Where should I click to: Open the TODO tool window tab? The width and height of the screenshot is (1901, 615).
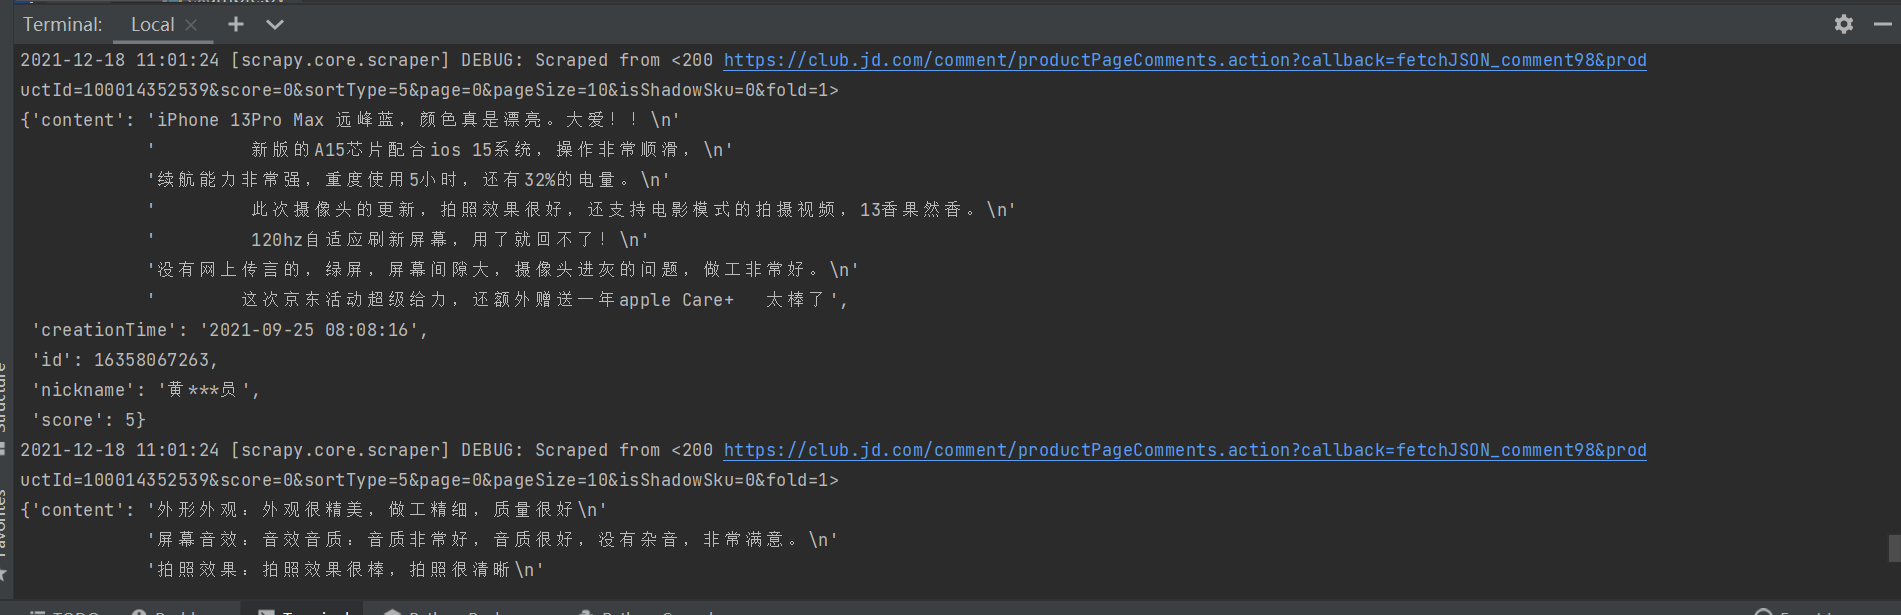[63, 612]
